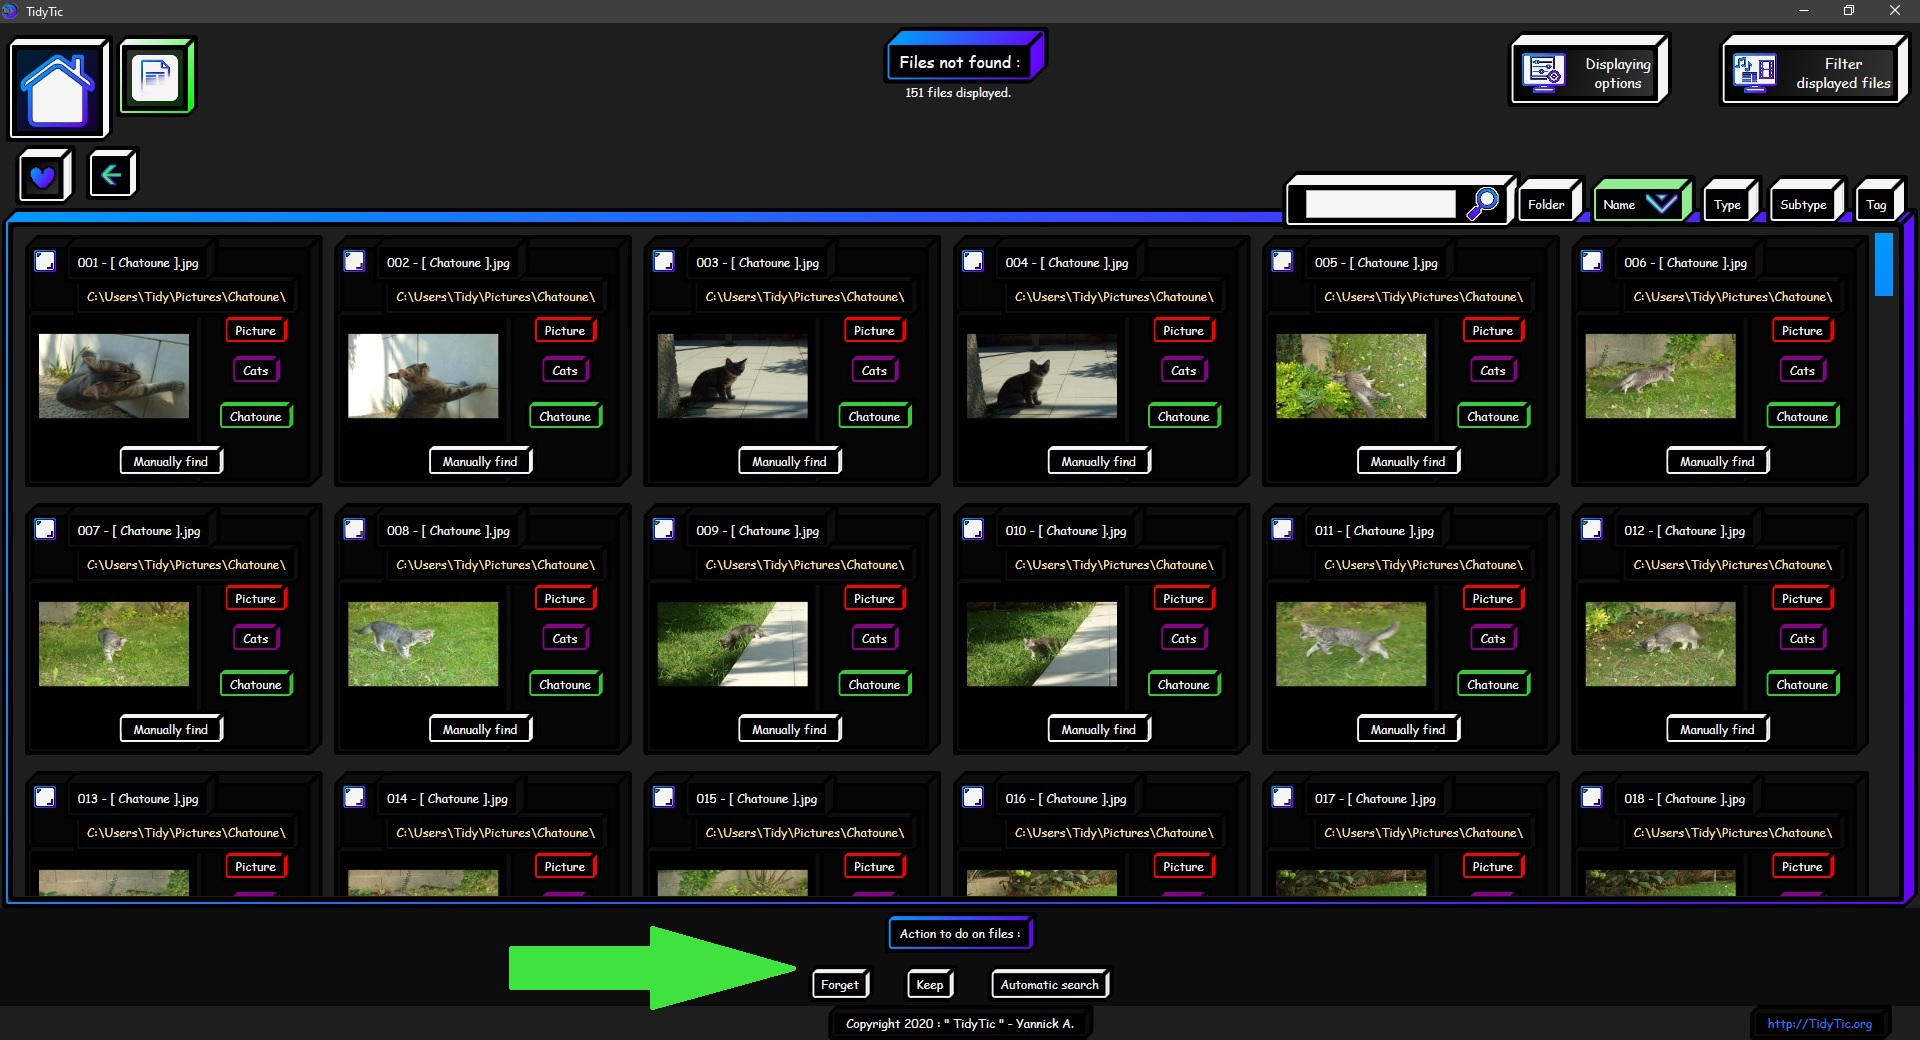Go to the TidyTic home screen icon

[x=58, y=88]
